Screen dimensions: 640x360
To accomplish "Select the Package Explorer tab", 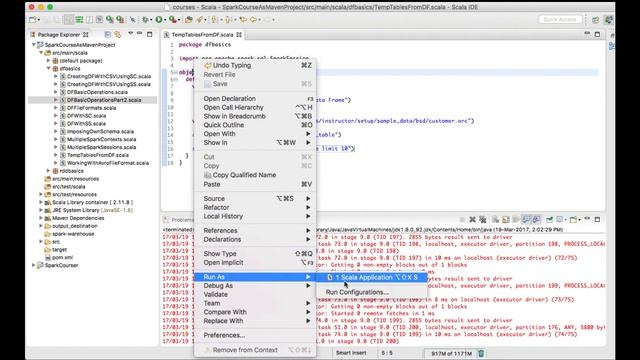I will pyautogui.click(x=59, y=35).
